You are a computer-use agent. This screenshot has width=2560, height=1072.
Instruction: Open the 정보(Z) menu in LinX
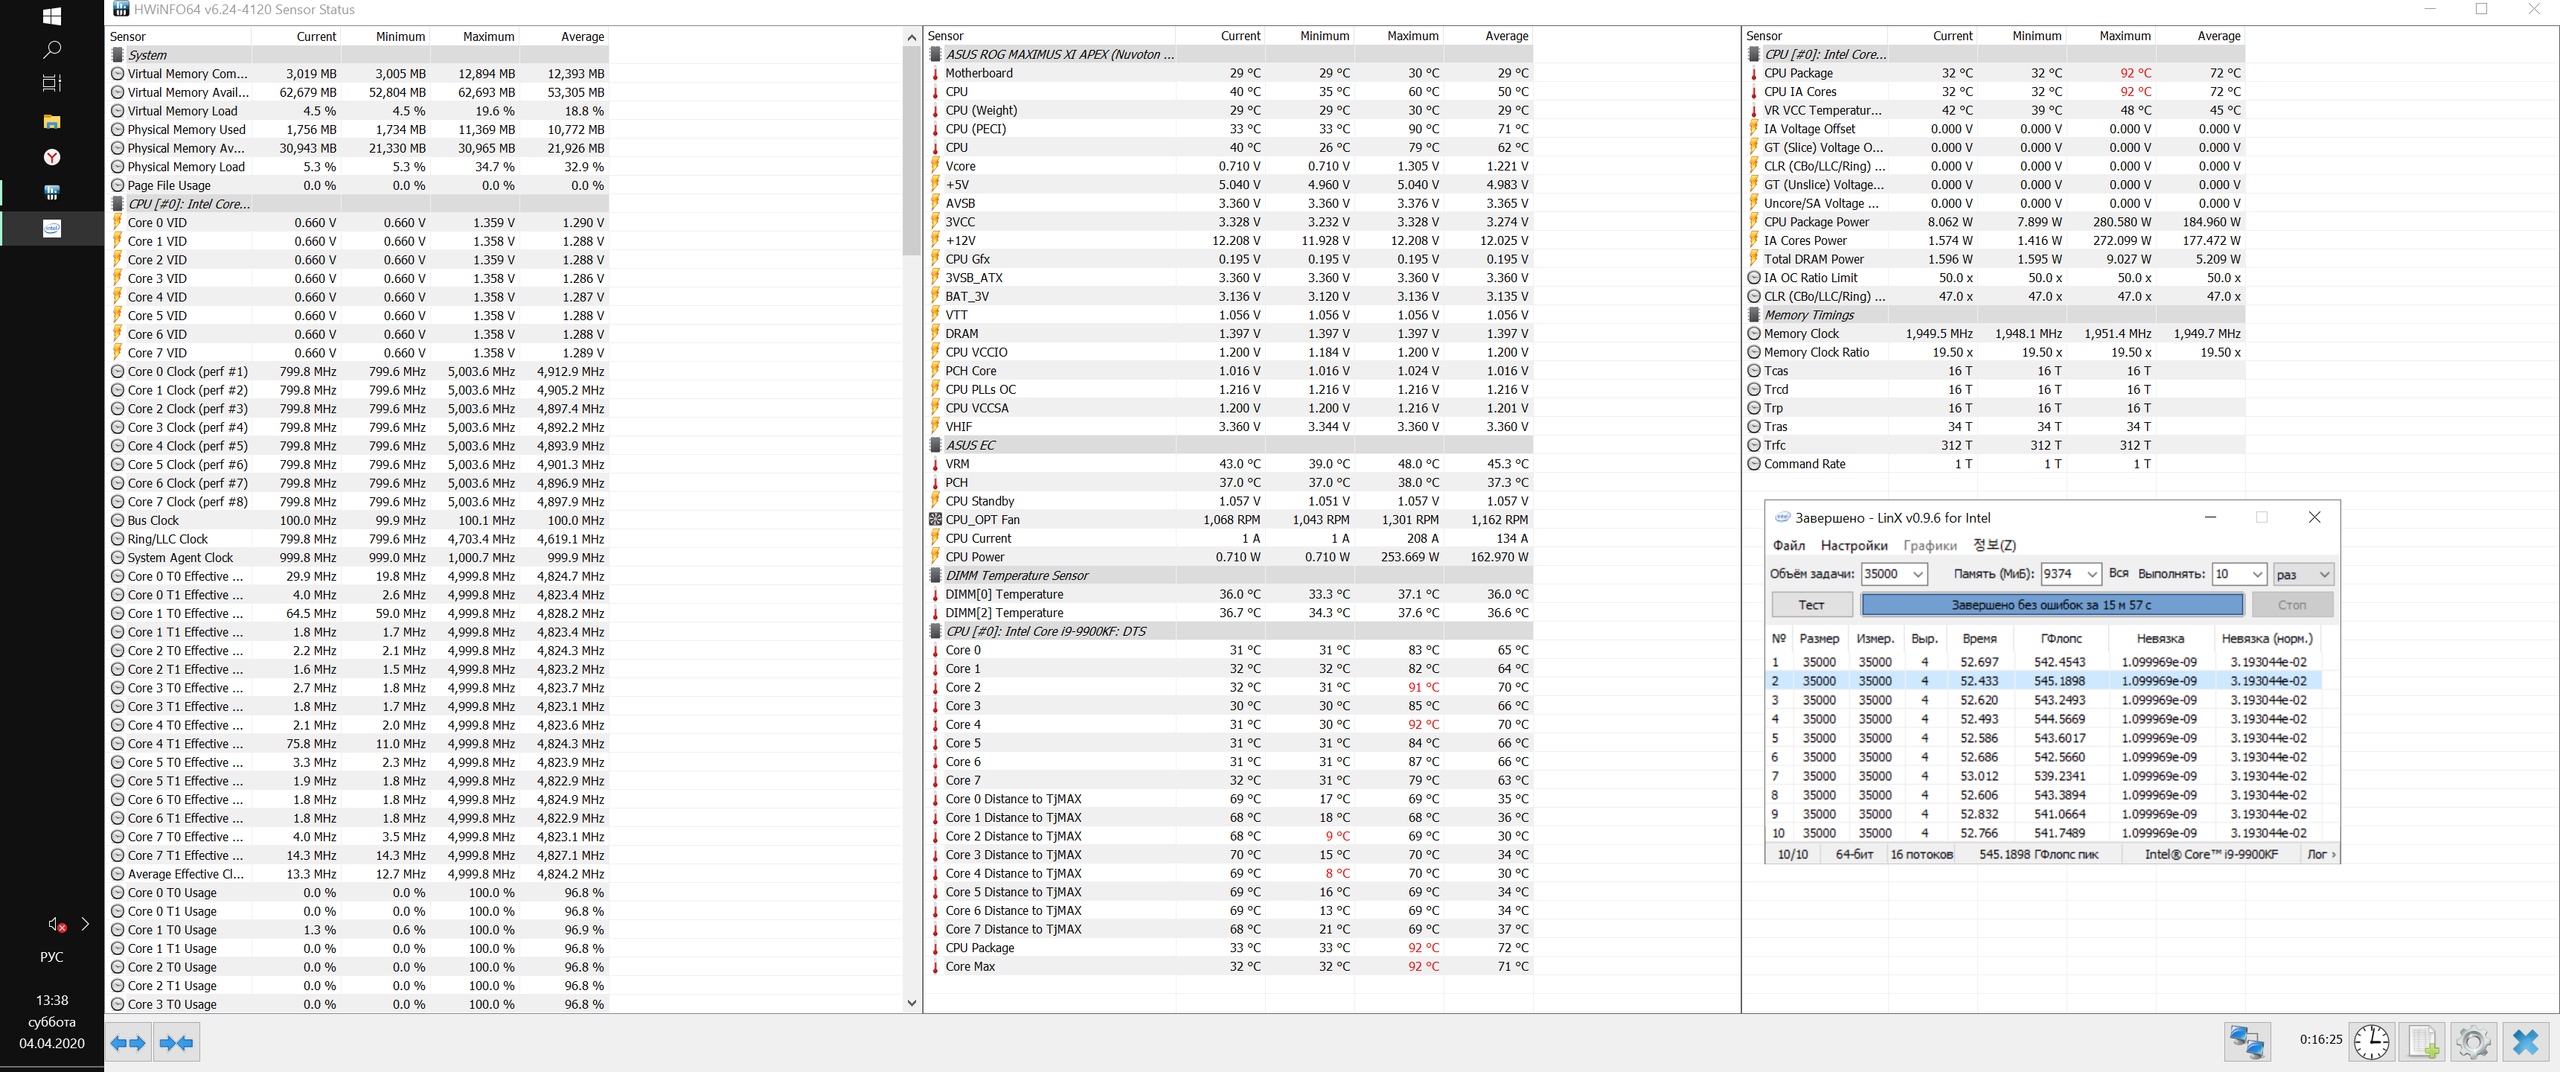click(1994, 545)
